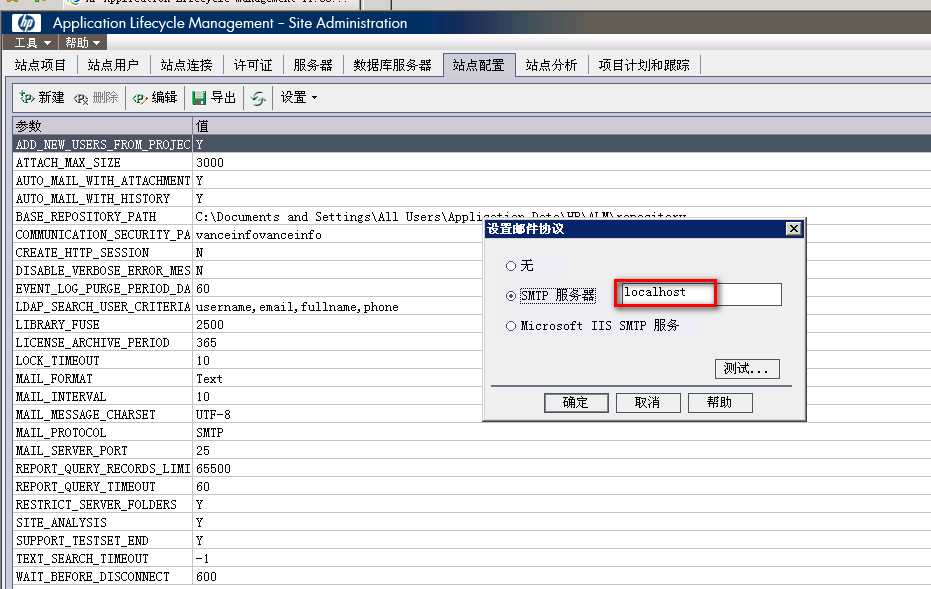Select the 无 (None) radio option
931x589 pixels.
(511, 265)
